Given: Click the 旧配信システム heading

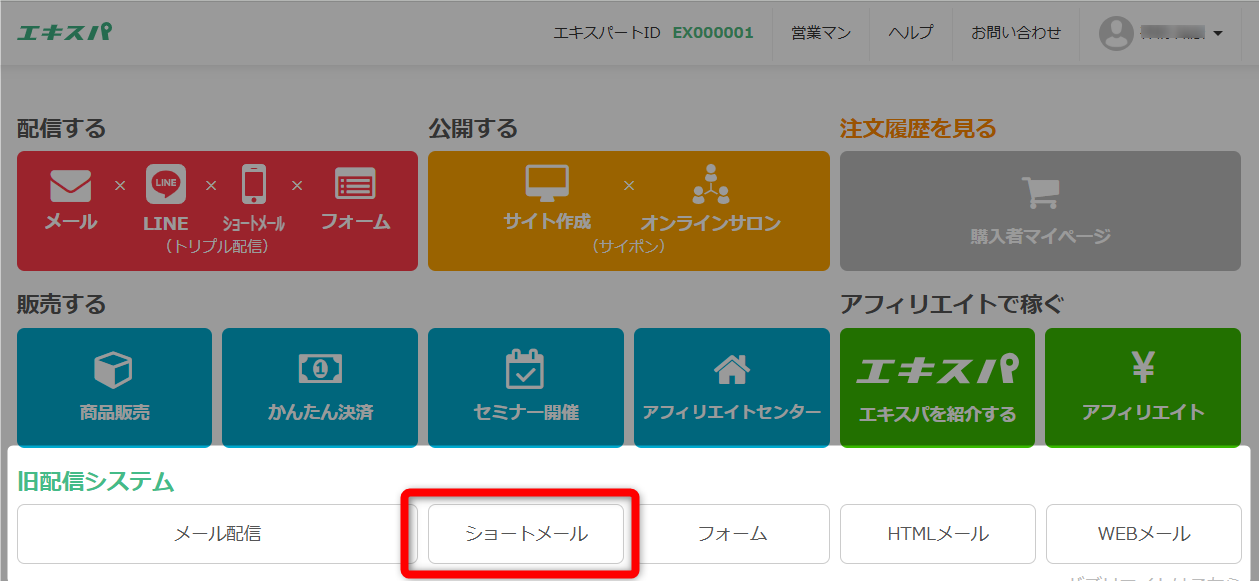Looking at the screenshot, I should click(x=96, y=482).
